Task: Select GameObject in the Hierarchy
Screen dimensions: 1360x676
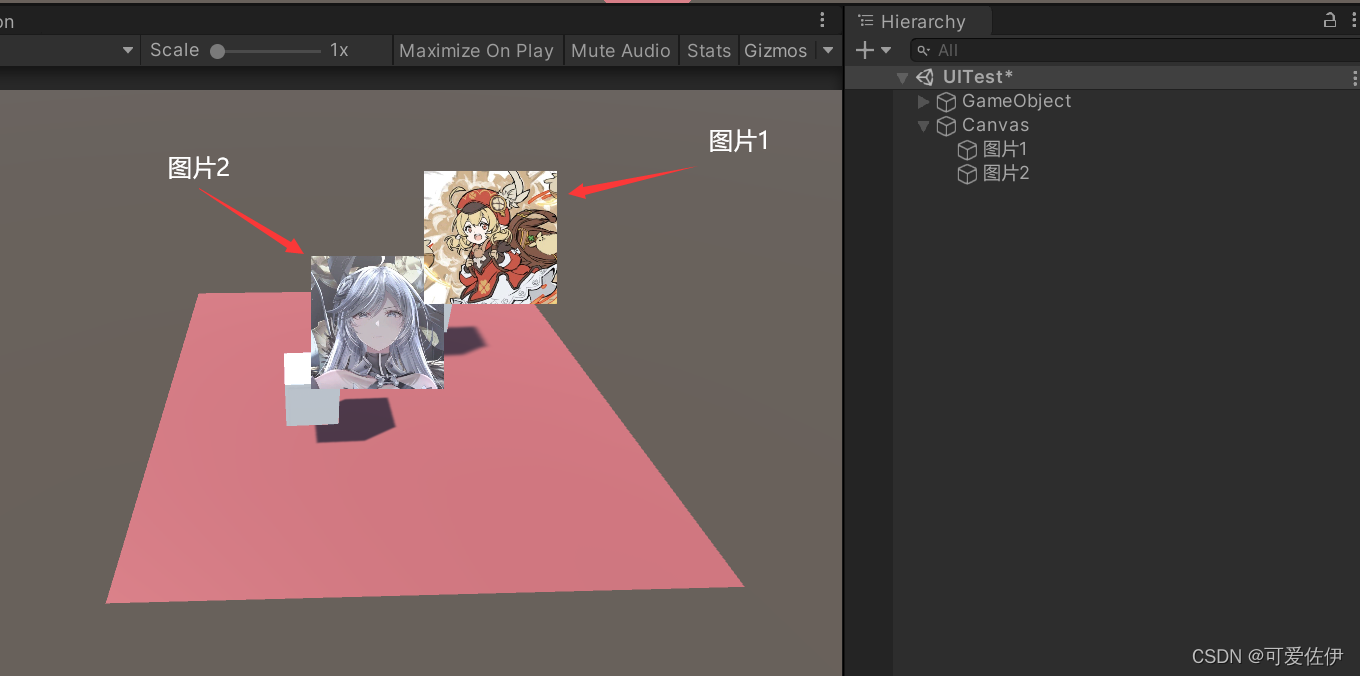Action: (x=1016, y=101)
